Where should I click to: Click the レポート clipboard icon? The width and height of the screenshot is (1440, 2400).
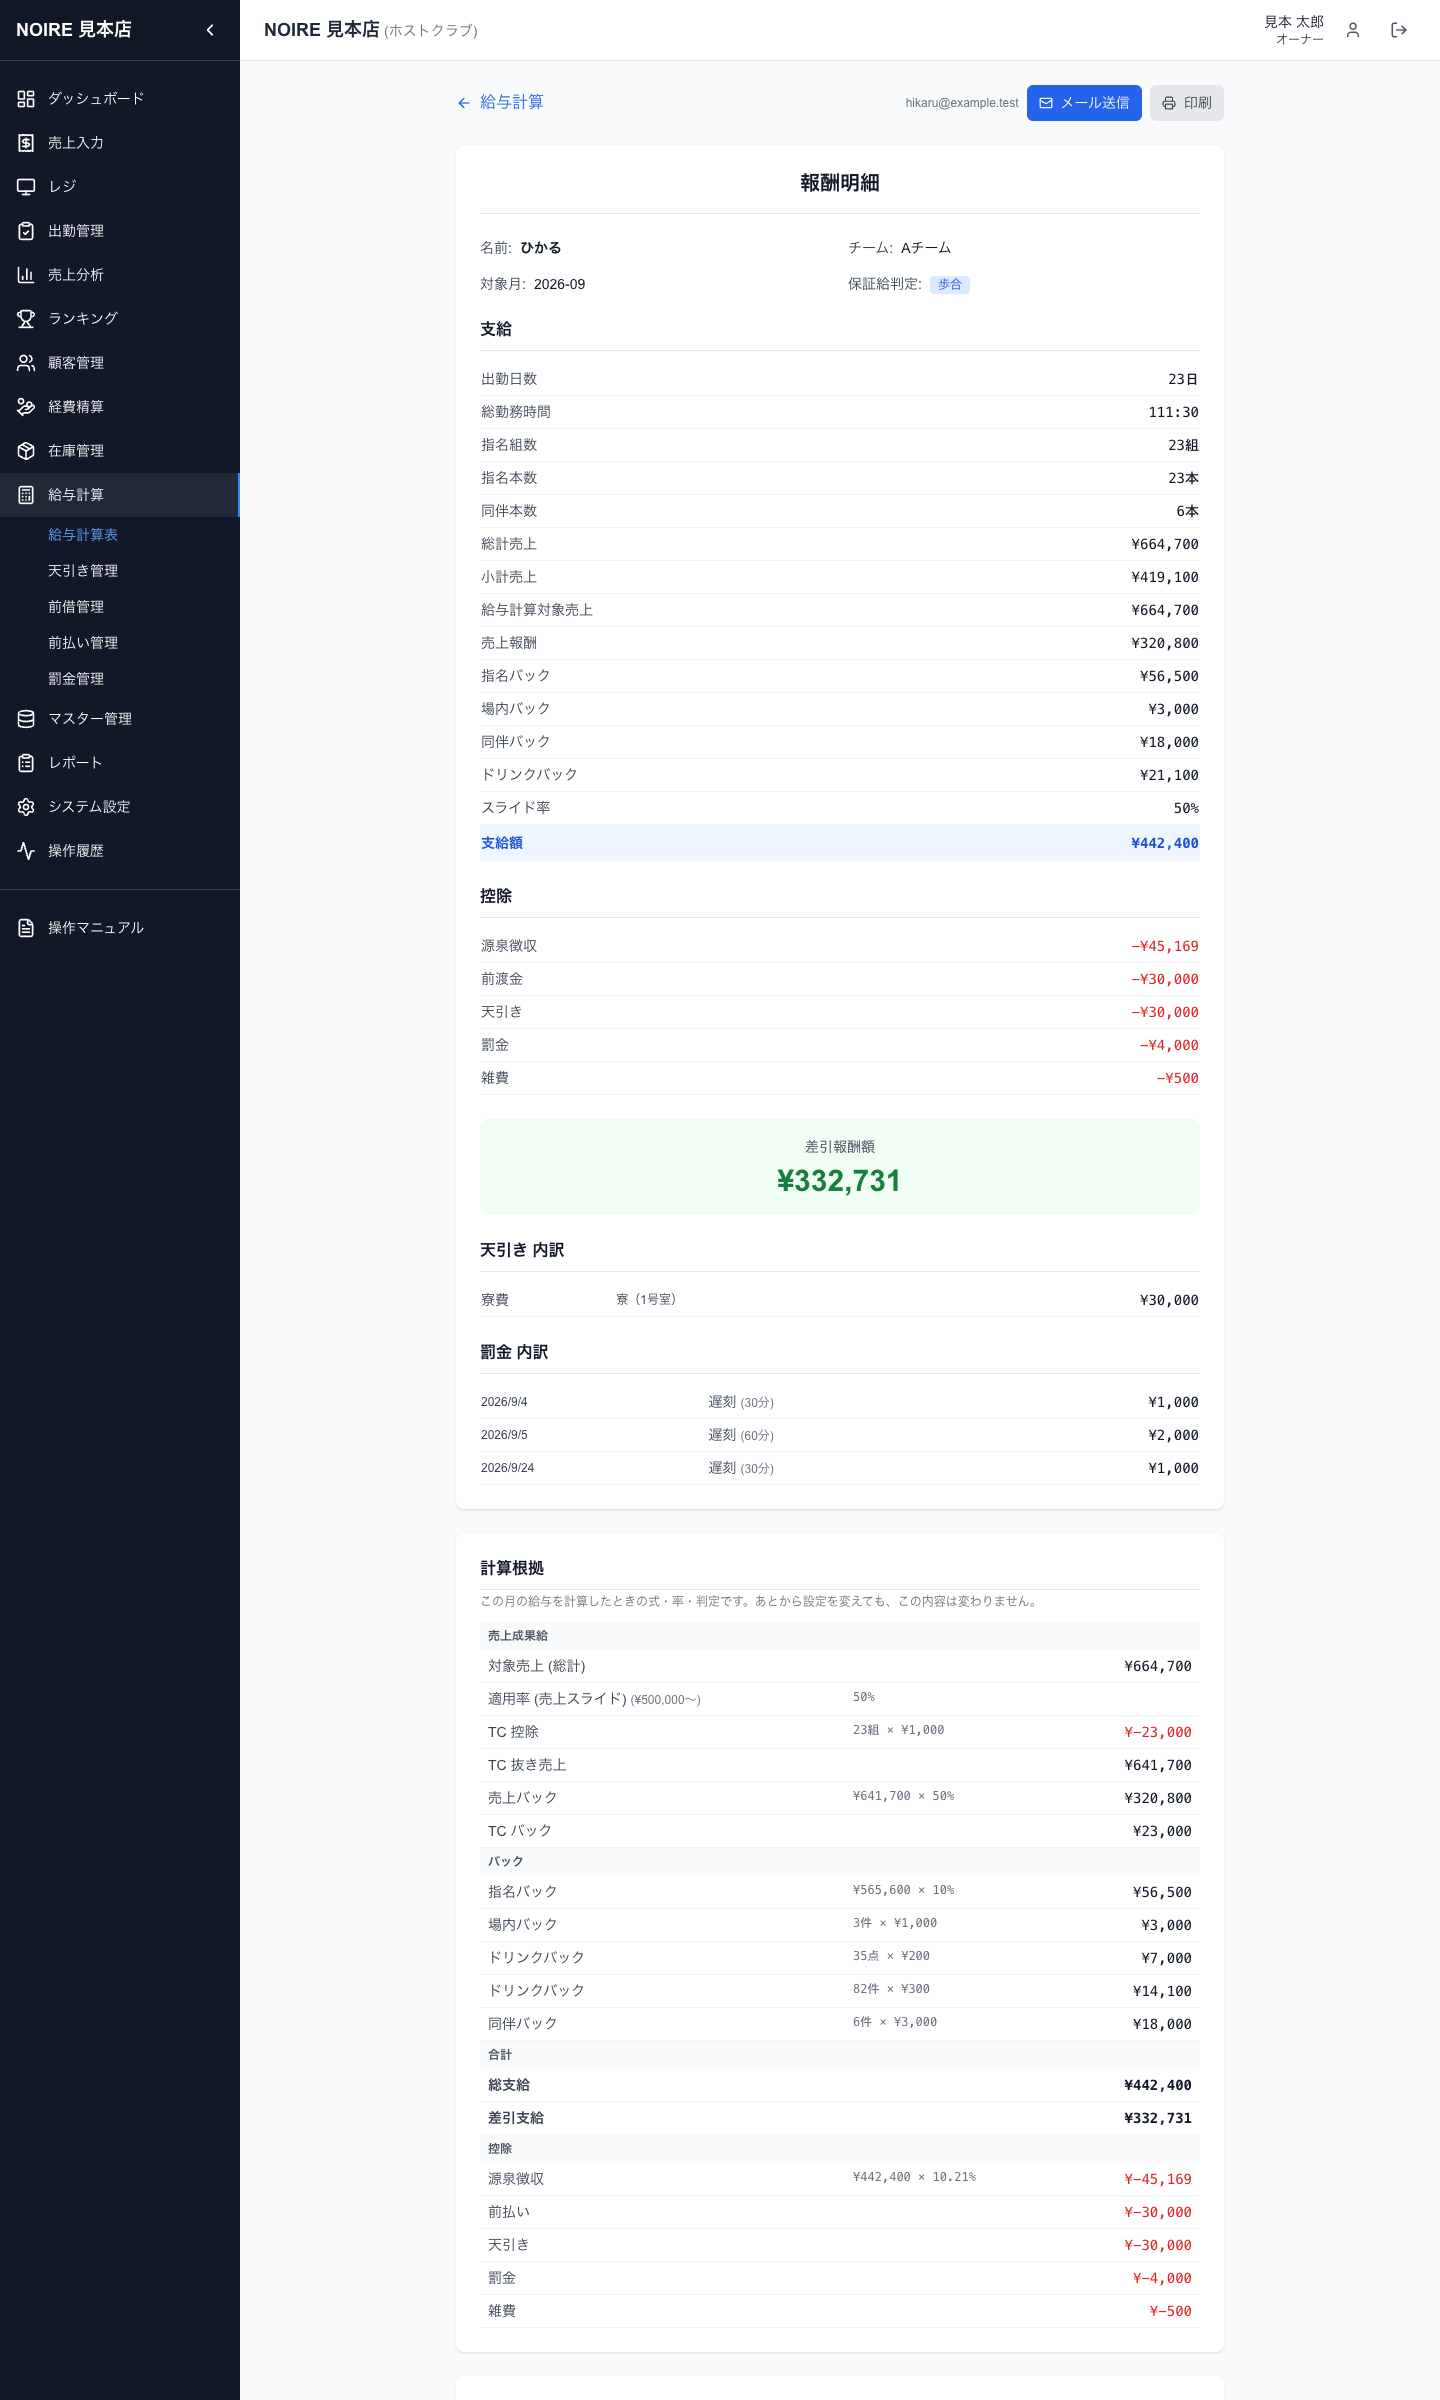(x=26, y=762)
